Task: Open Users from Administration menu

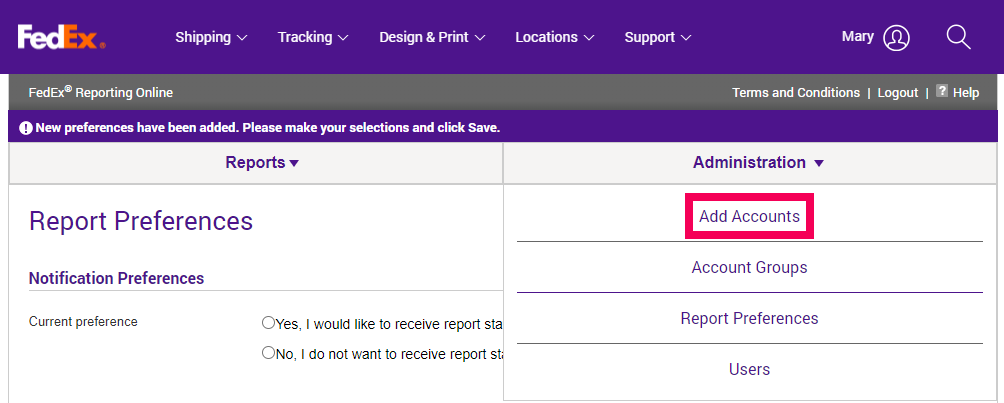Action: coord(749,370)
